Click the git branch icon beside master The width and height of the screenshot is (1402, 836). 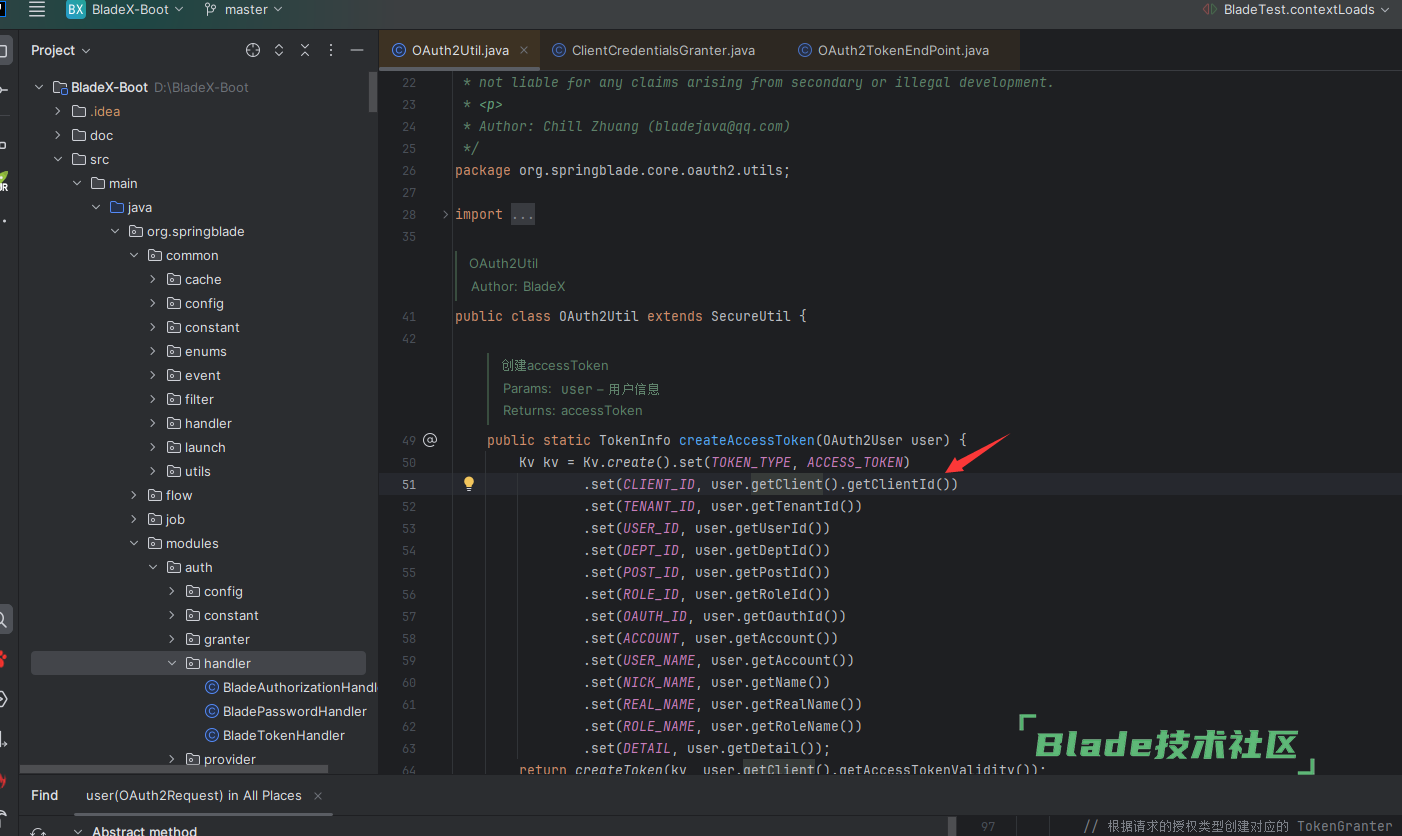click(211, 9)
